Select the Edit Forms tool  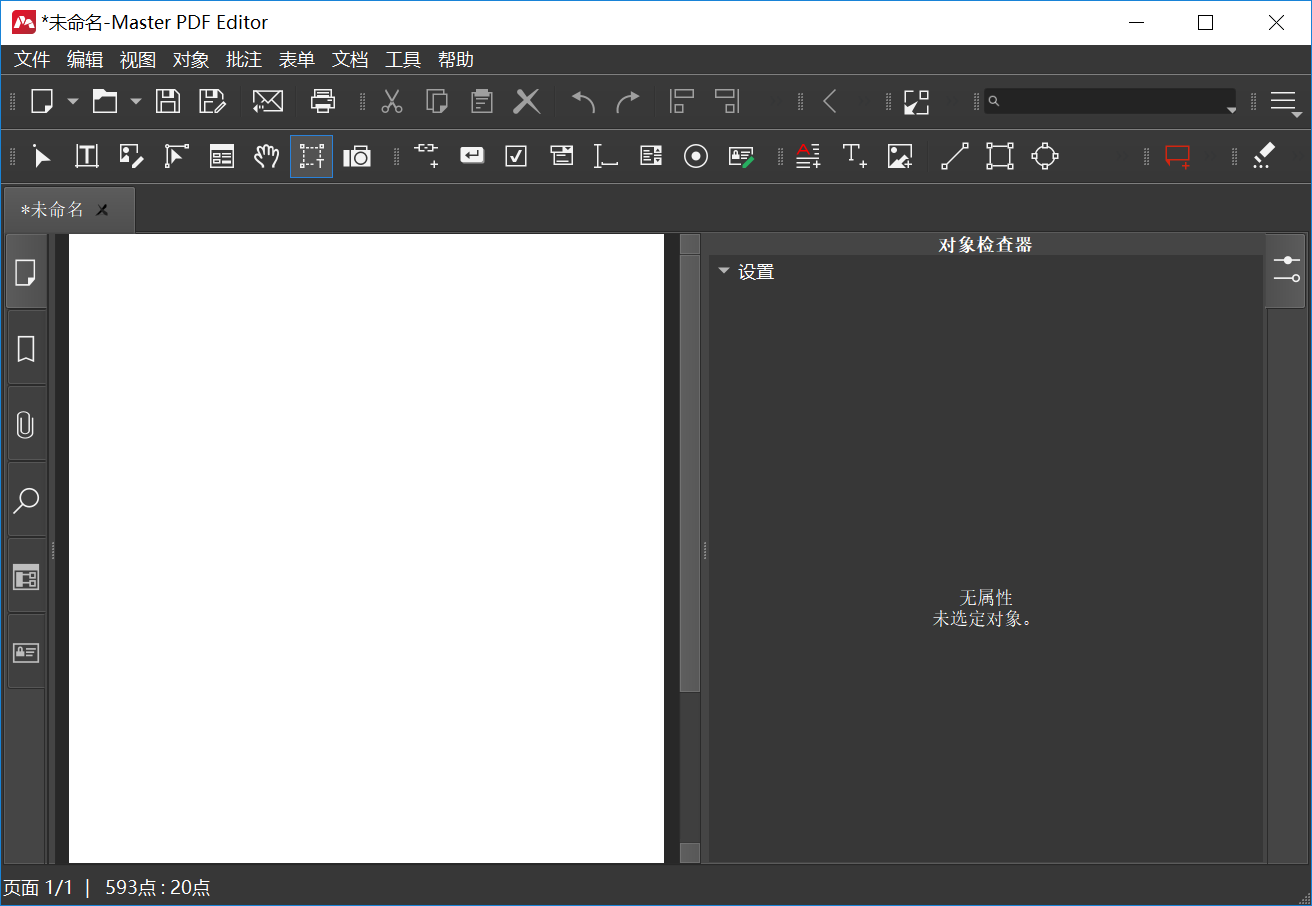pos(176,156)
